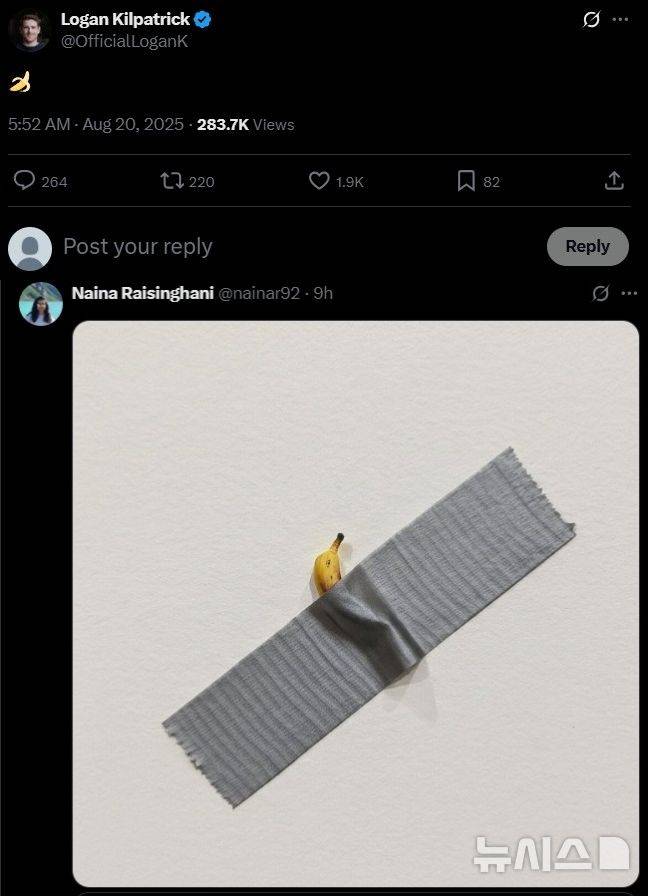Like Logan Kilpatrick's post
Viewport: 648px width, 896px height.
tap(319, 181)
